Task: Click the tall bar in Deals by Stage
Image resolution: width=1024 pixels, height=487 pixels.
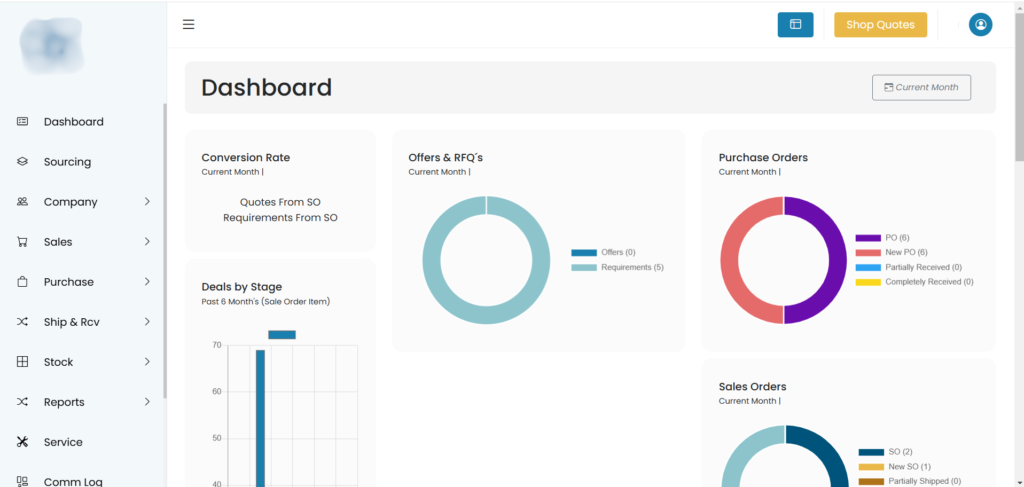Action: click(x=260, y=418)
